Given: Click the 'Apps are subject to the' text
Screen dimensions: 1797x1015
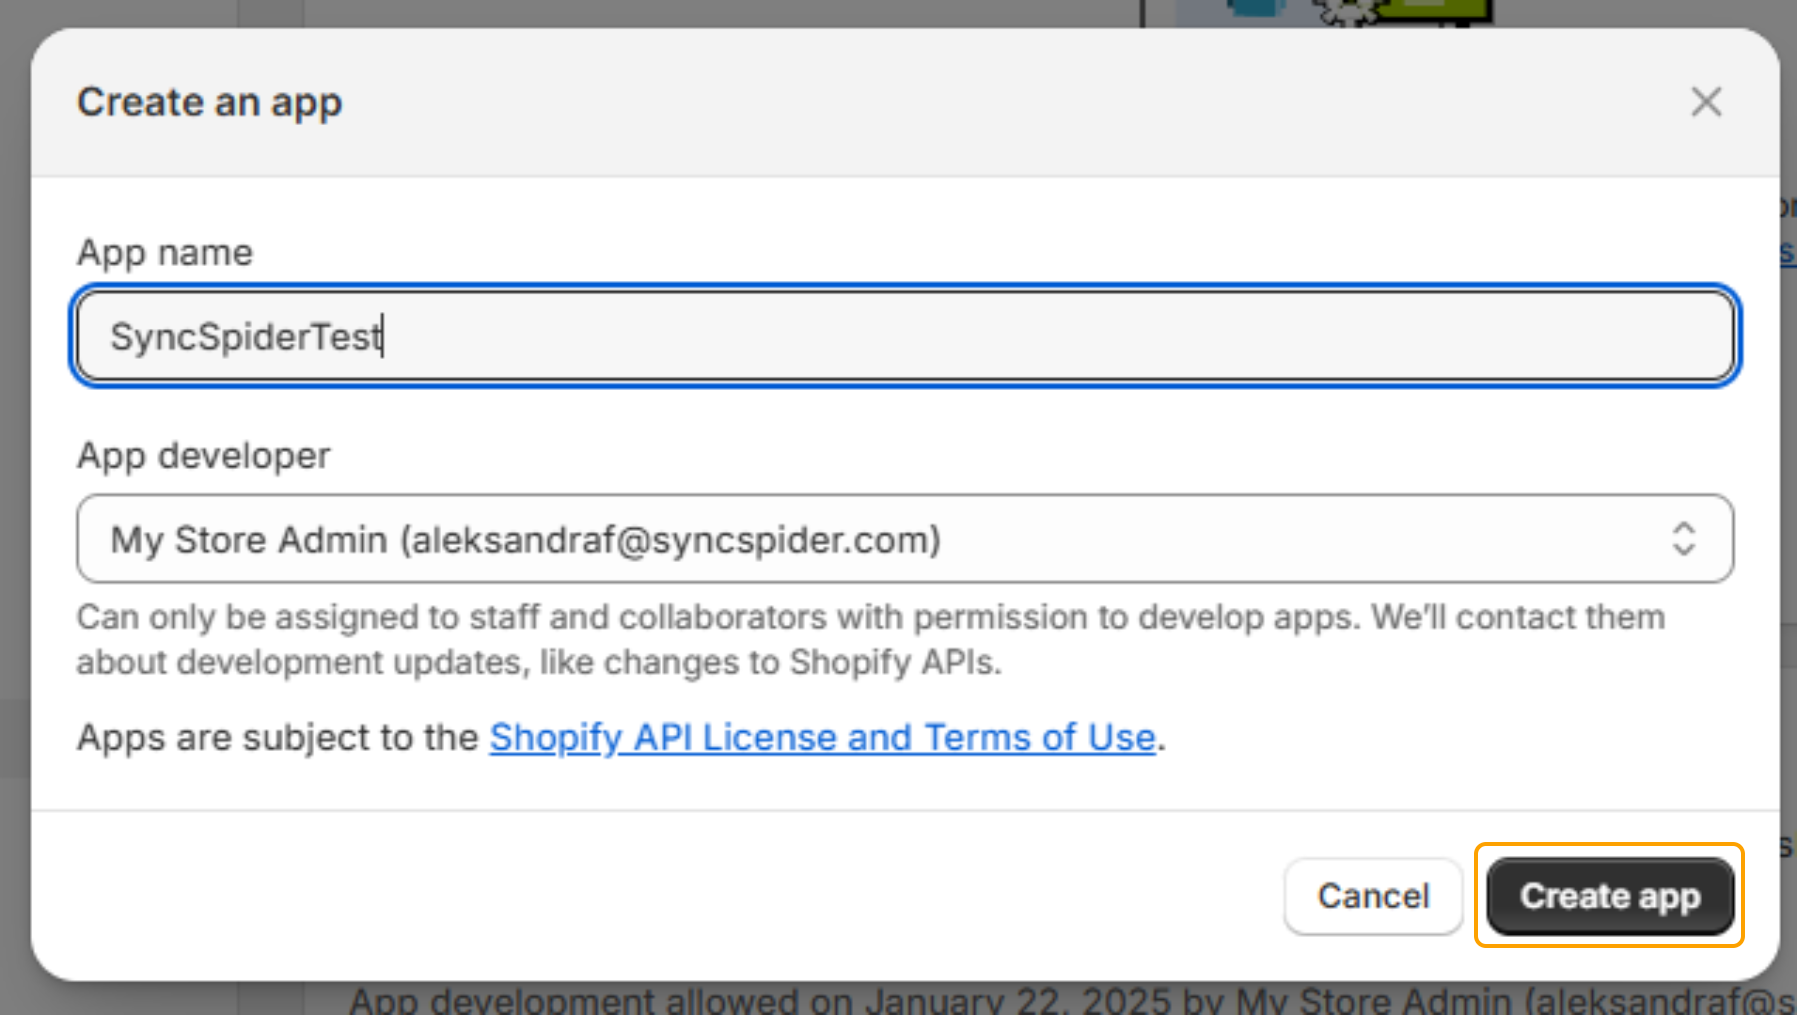Looking at the screenshot, I should [278, 738].
